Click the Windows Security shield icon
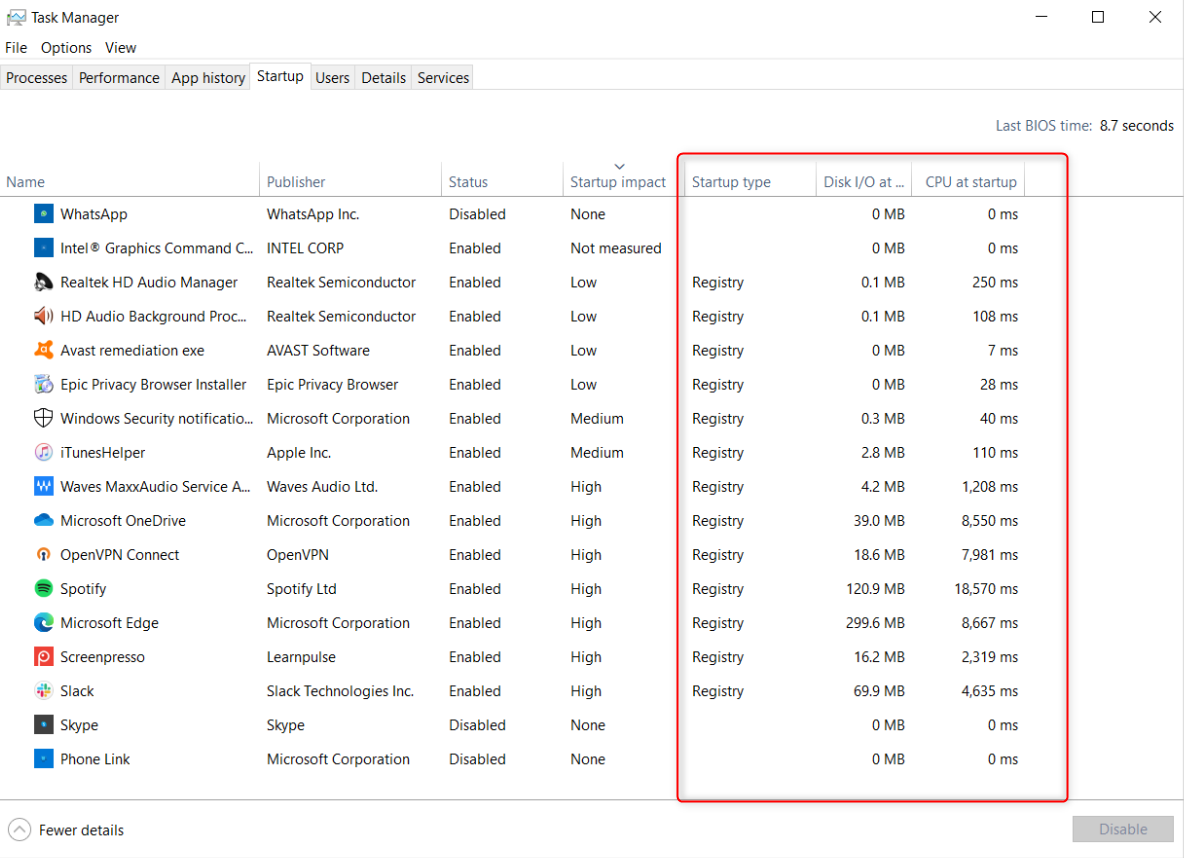The image size is (1184, 858). pos(44,418)
